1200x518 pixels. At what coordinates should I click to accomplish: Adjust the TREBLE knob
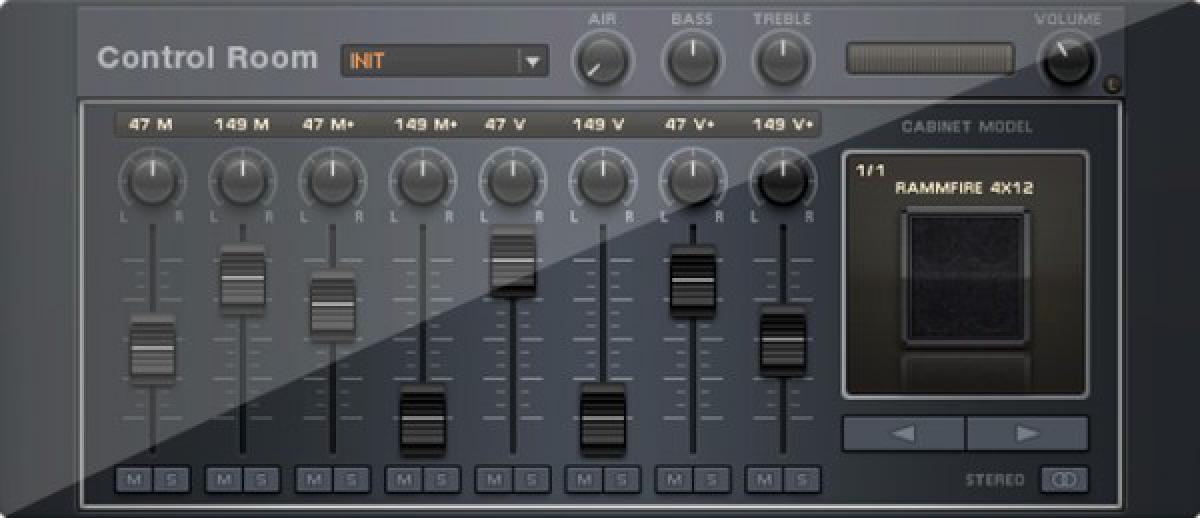(782, 60)
